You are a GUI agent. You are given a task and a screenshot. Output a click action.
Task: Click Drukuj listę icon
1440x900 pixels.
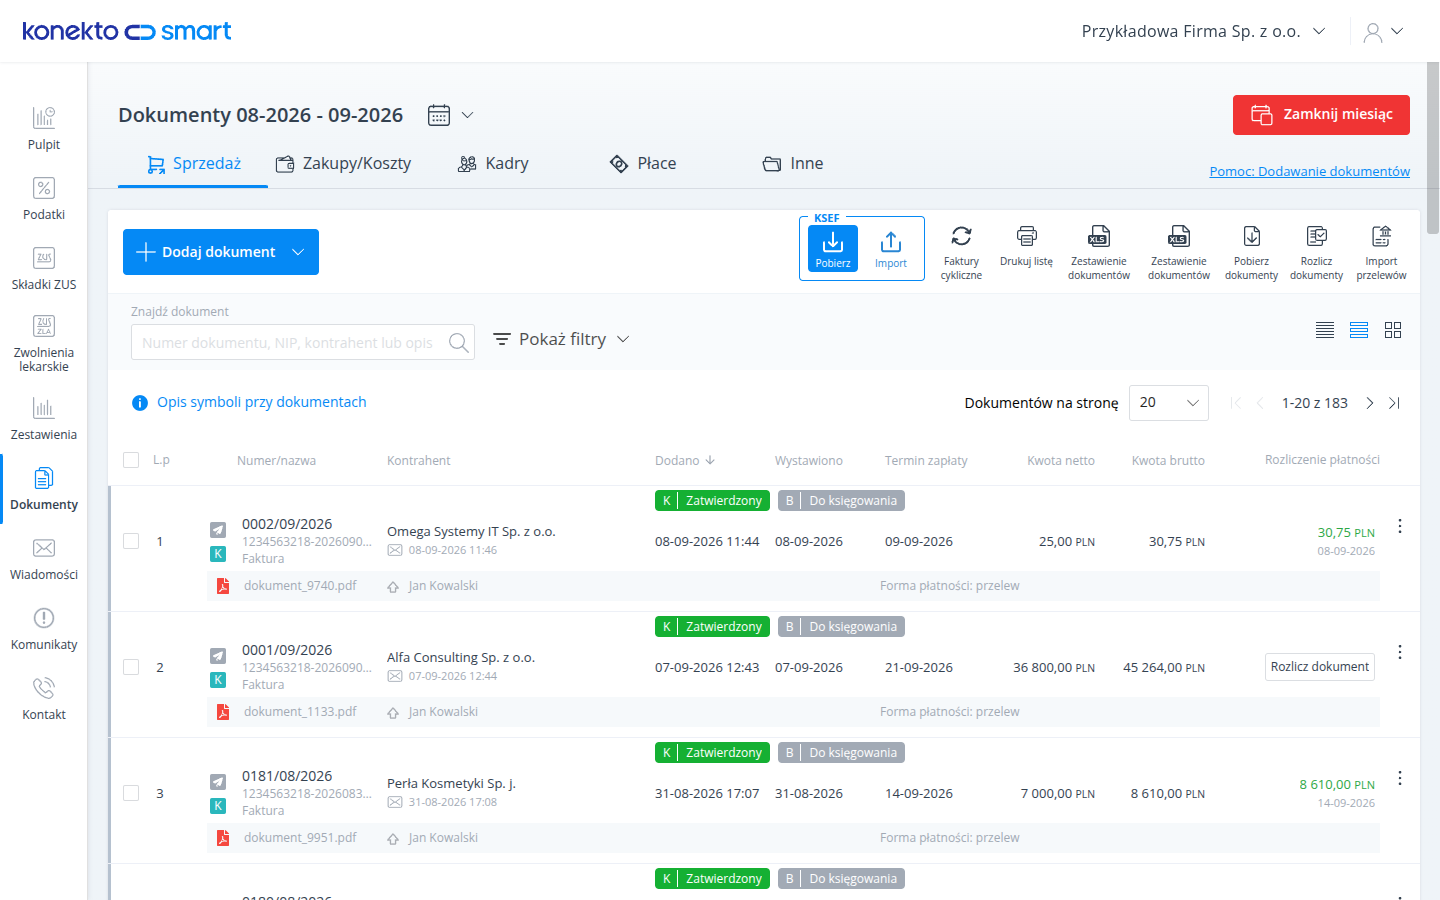coord(1026,246)
